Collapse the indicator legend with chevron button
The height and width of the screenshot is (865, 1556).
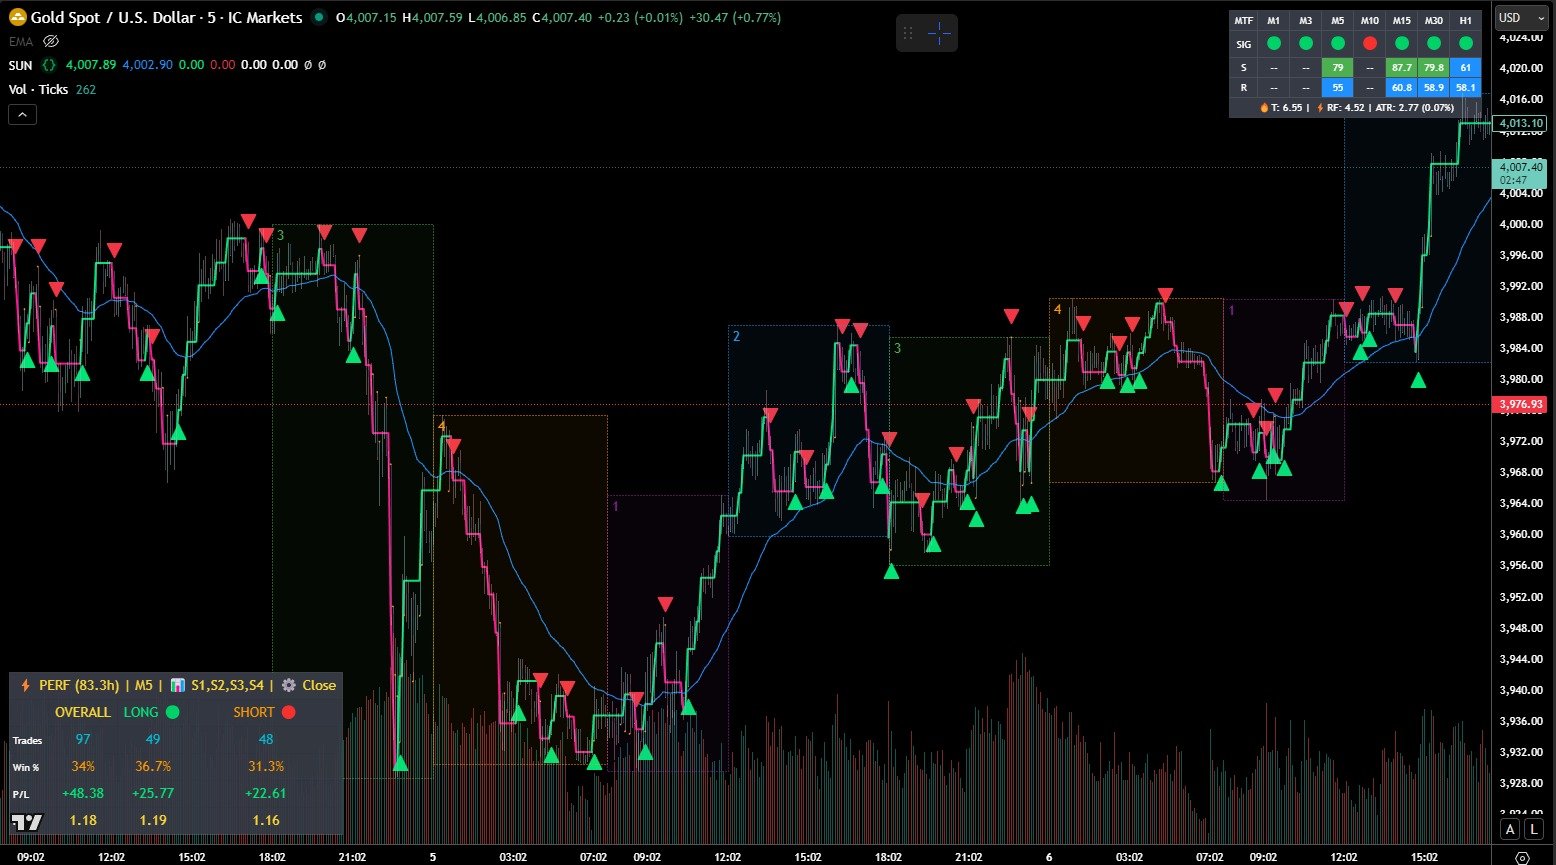click(x=22, y=114)
